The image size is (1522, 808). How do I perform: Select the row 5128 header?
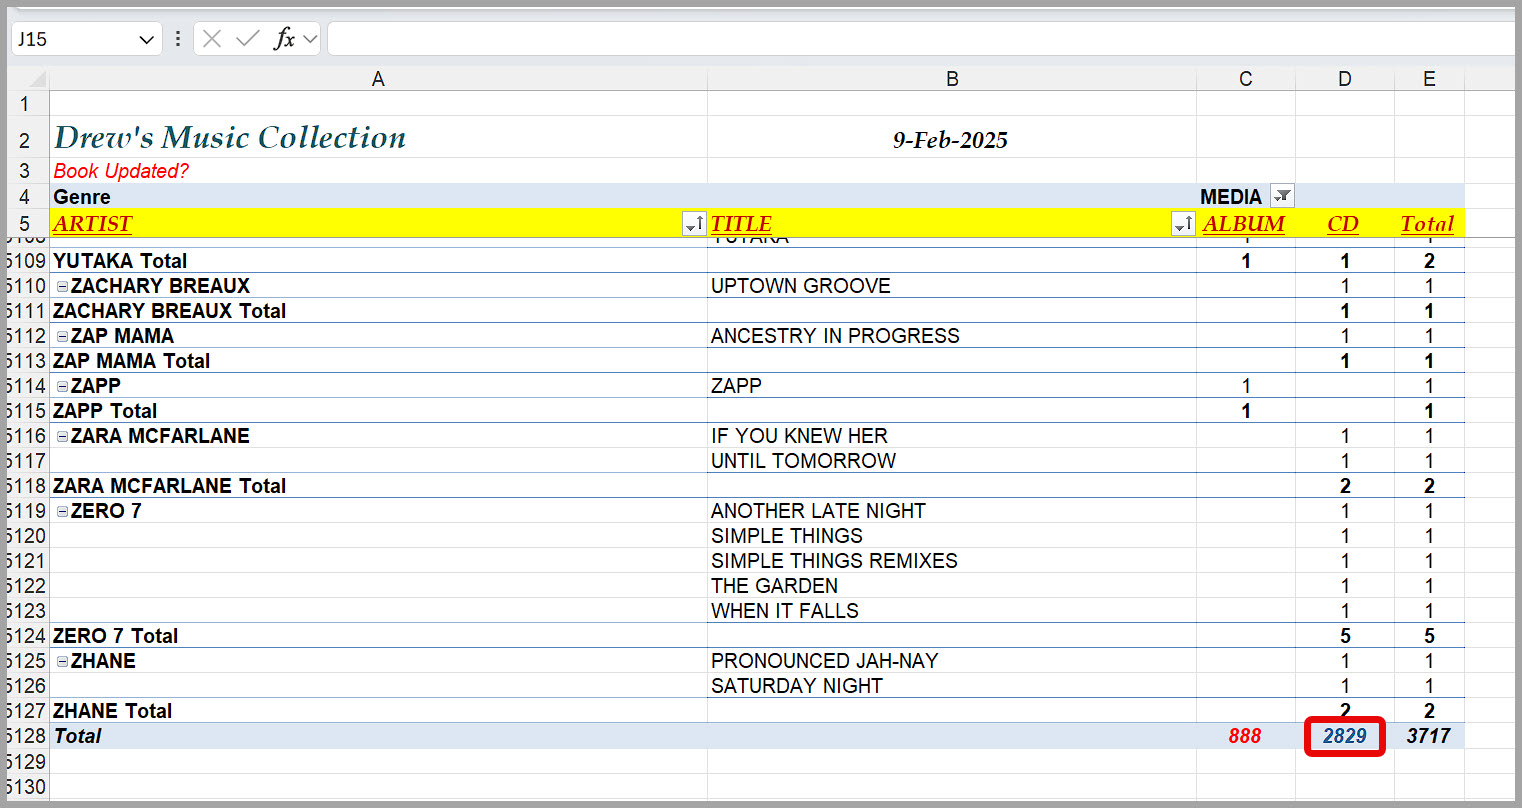25,736
